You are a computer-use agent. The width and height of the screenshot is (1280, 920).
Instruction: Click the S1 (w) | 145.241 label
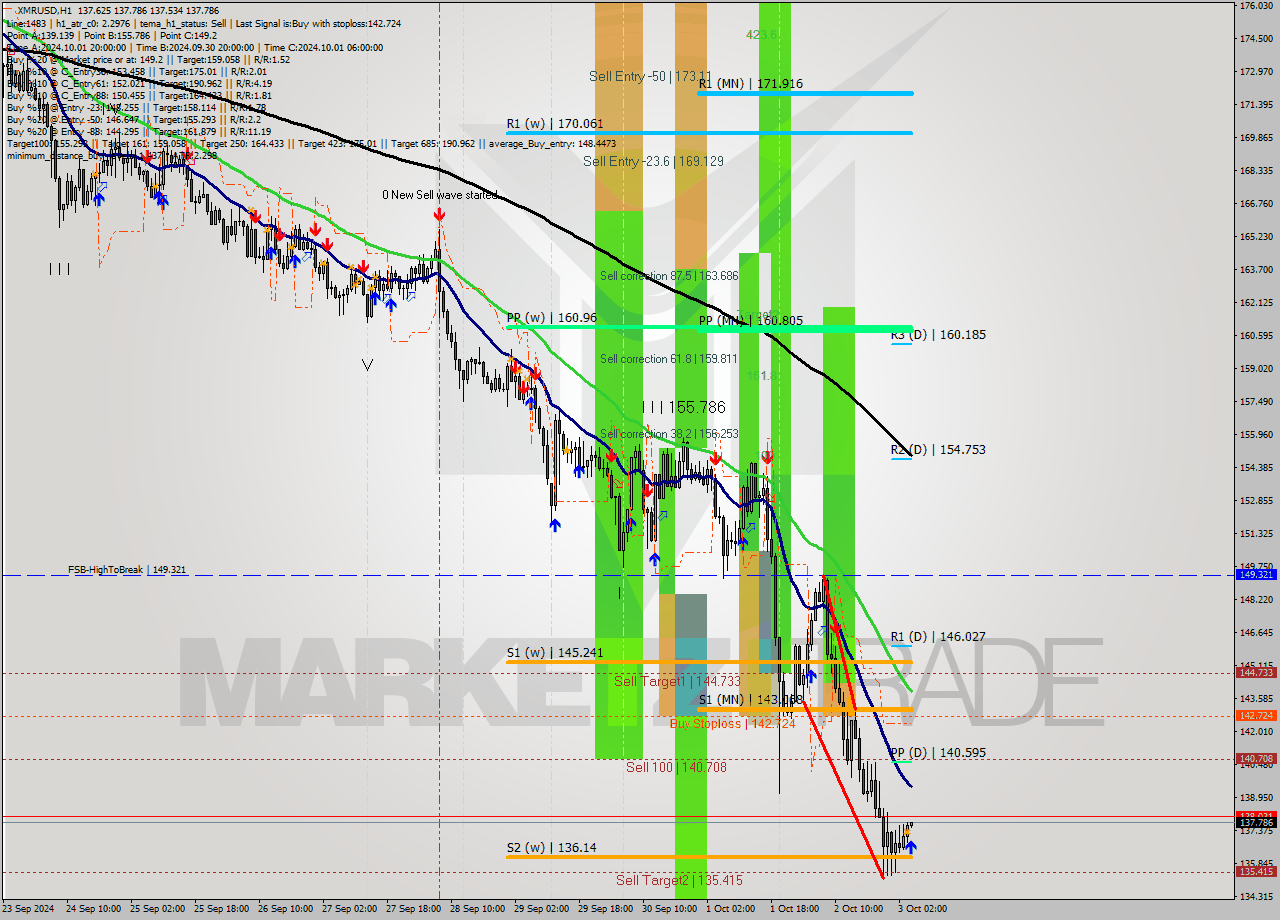(x=554, y=652)
